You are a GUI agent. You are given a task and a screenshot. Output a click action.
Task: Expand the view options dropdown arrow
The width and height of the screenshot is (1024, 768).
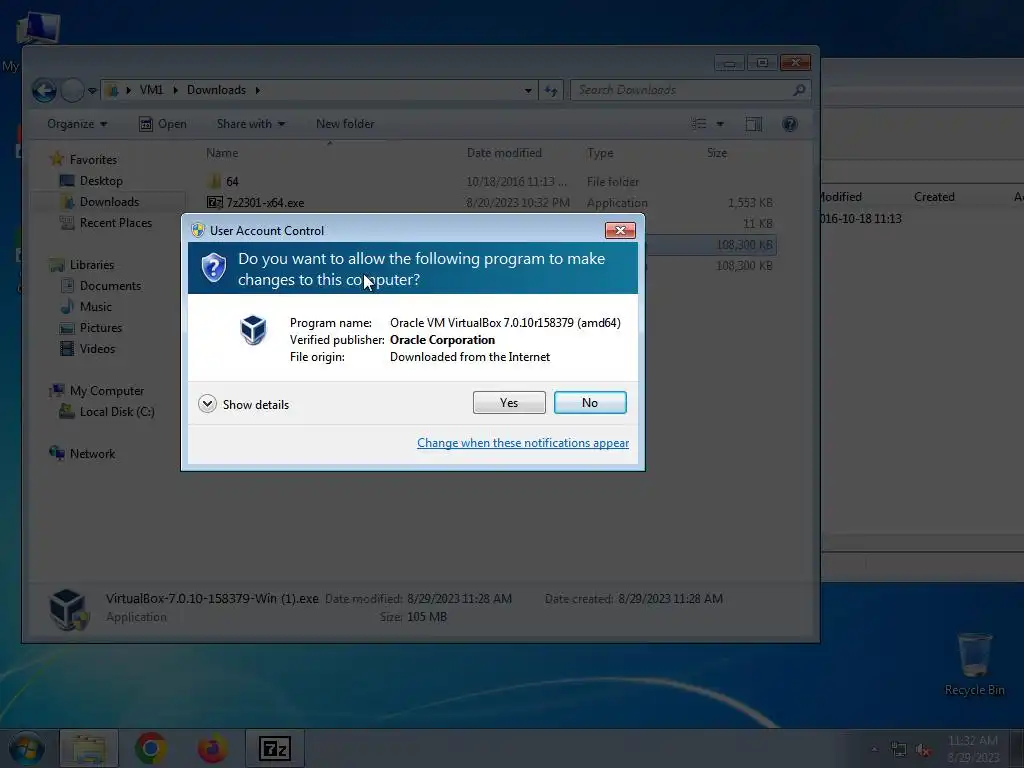point(720,124)
